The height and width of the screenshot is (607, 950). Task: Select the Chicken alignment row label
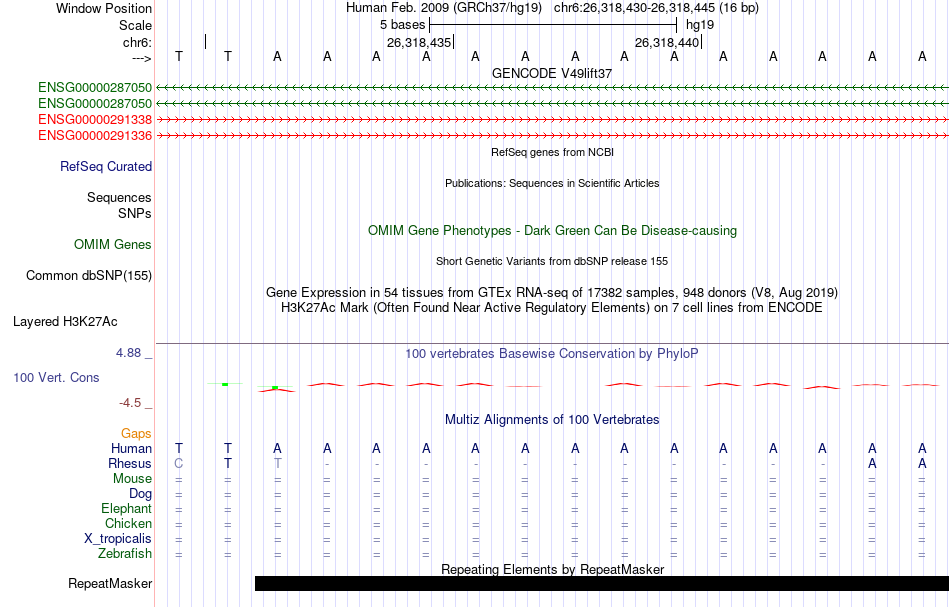(128, 523)
